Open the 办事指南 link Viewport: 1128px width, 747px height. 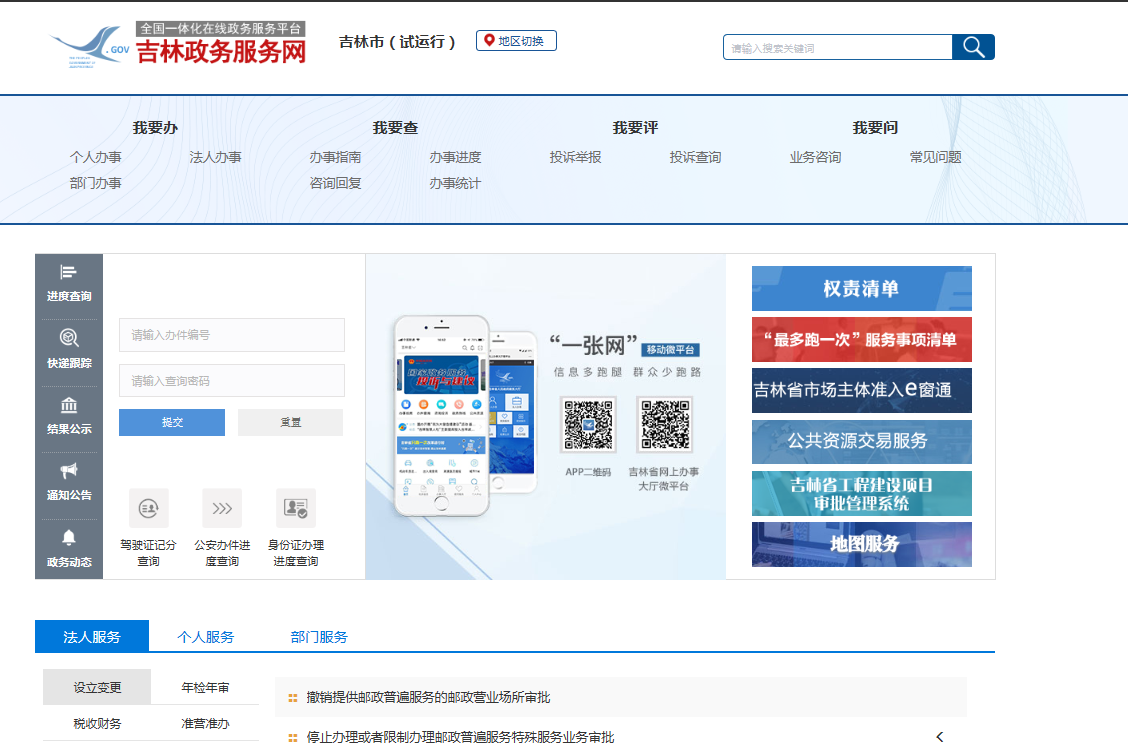pyautogui.click(x=335, y=157)
